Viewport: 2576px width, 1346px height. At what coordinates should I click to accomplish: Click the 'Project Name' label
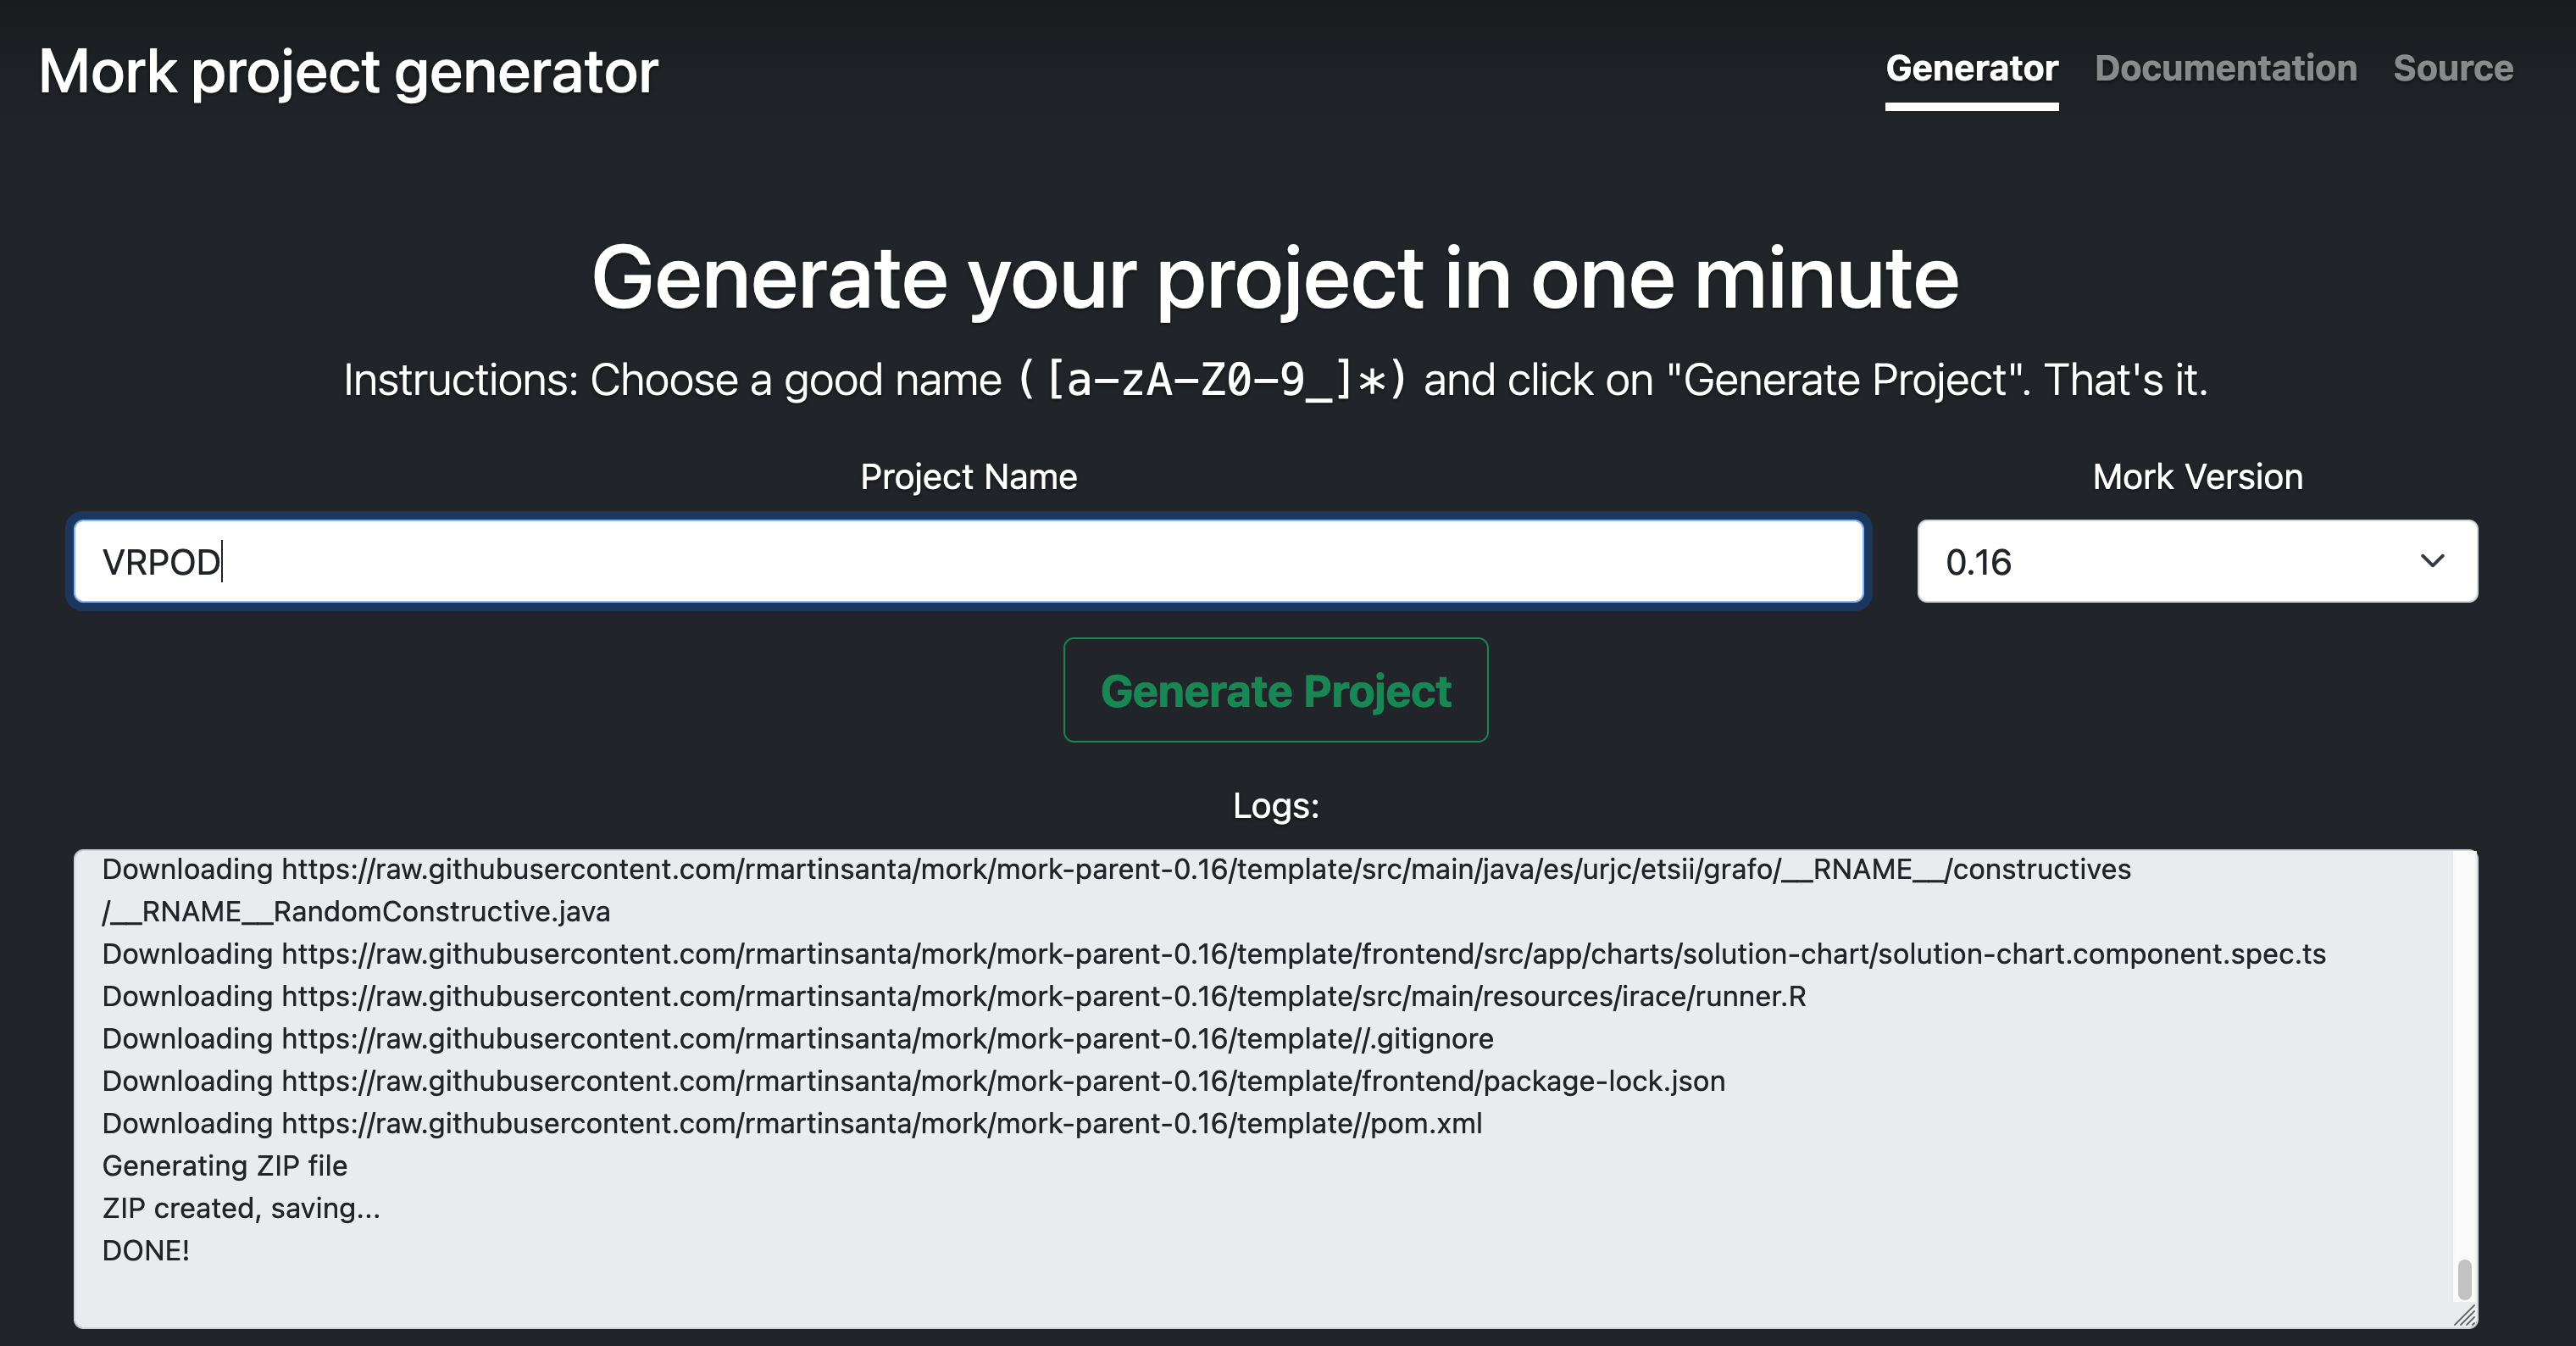pyautogui.click(x=968, y=477)
